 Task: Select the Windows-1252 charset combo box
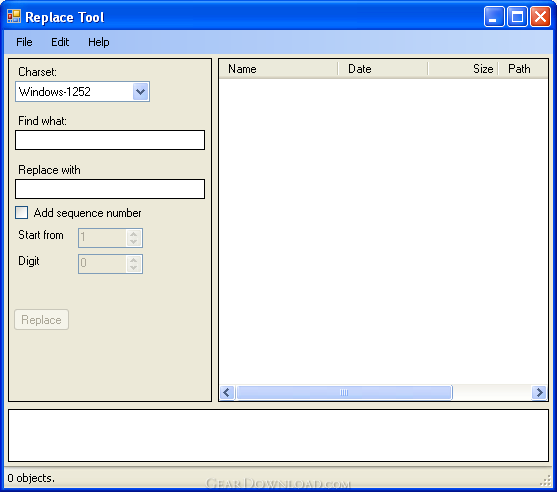82,92
